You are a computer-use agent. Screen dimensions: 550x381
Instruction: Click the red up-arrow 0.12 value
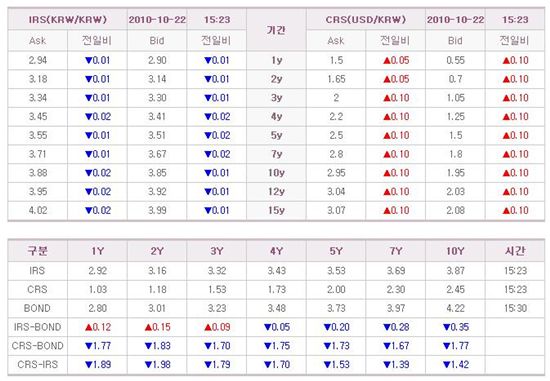98,327
